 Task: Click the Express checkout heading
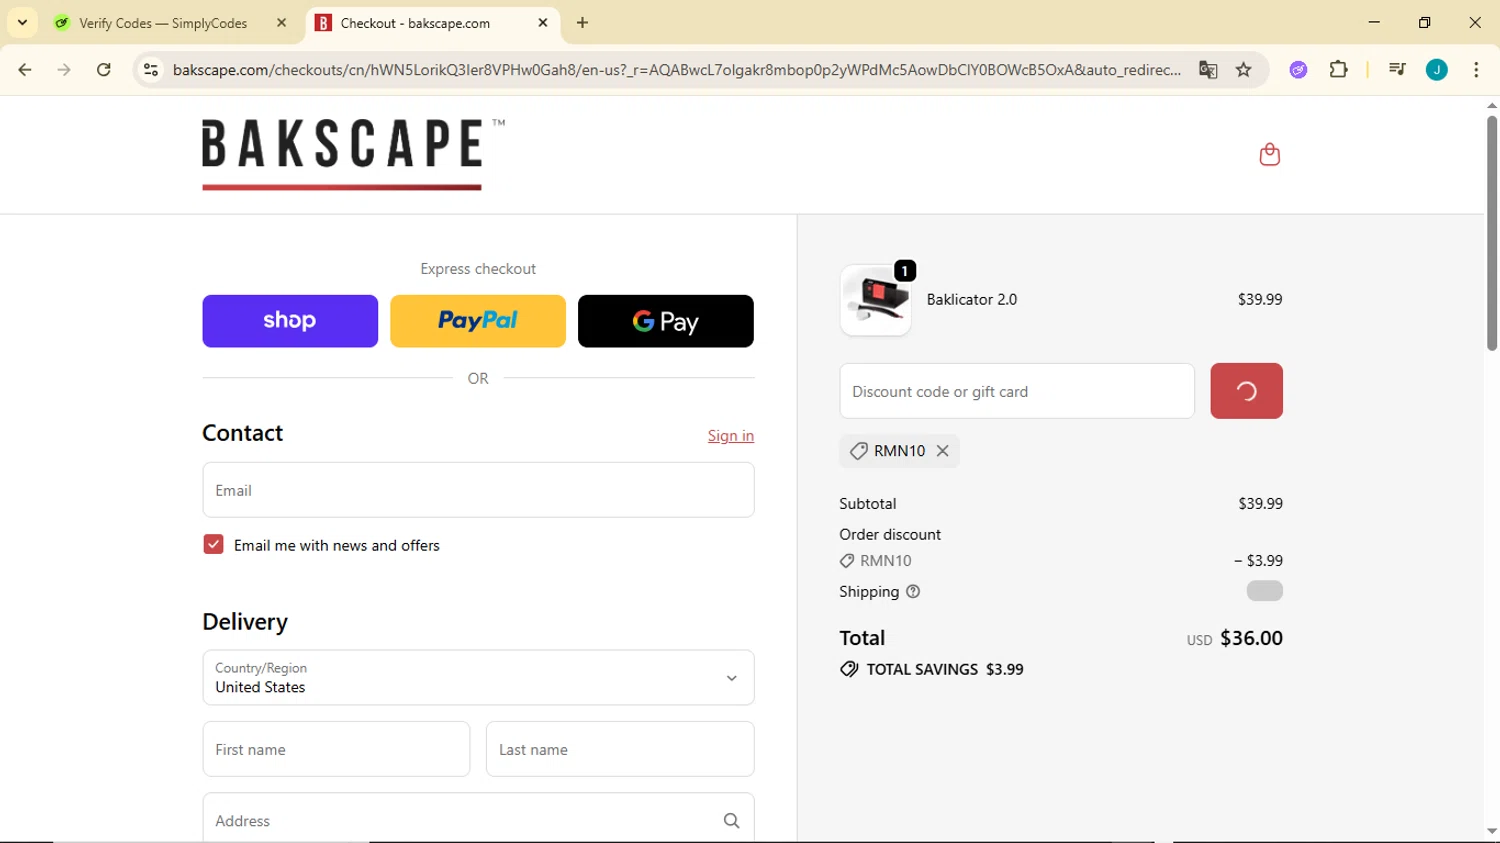coord(478,269)
